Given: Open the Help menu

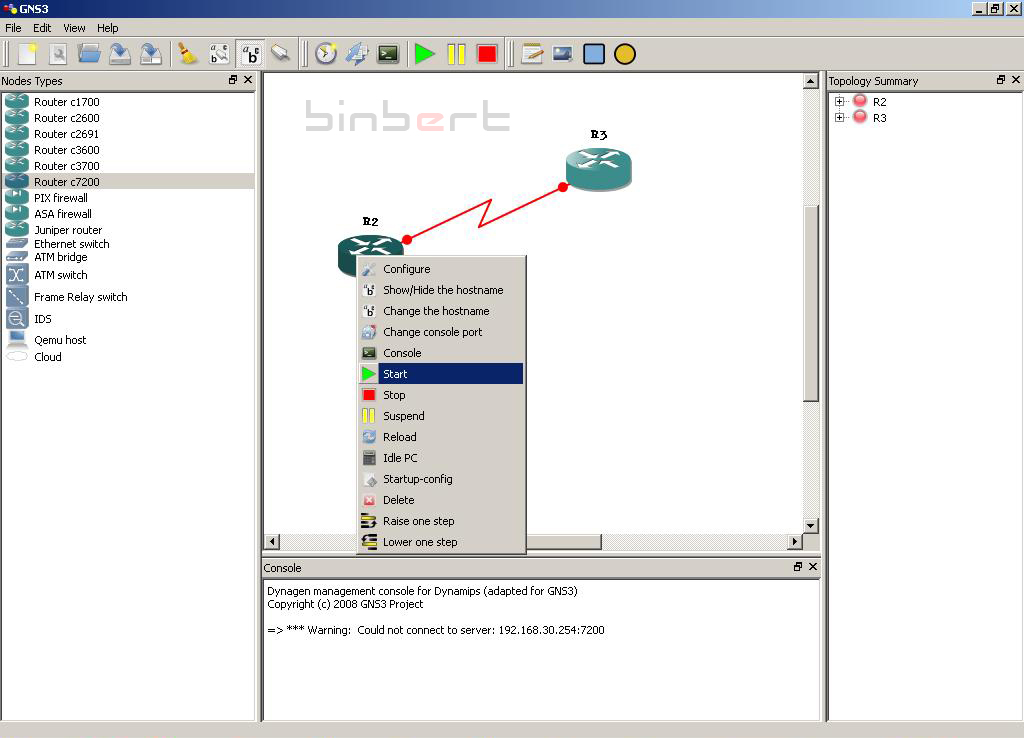Looking at the screenshot, I should click(108, 28).
